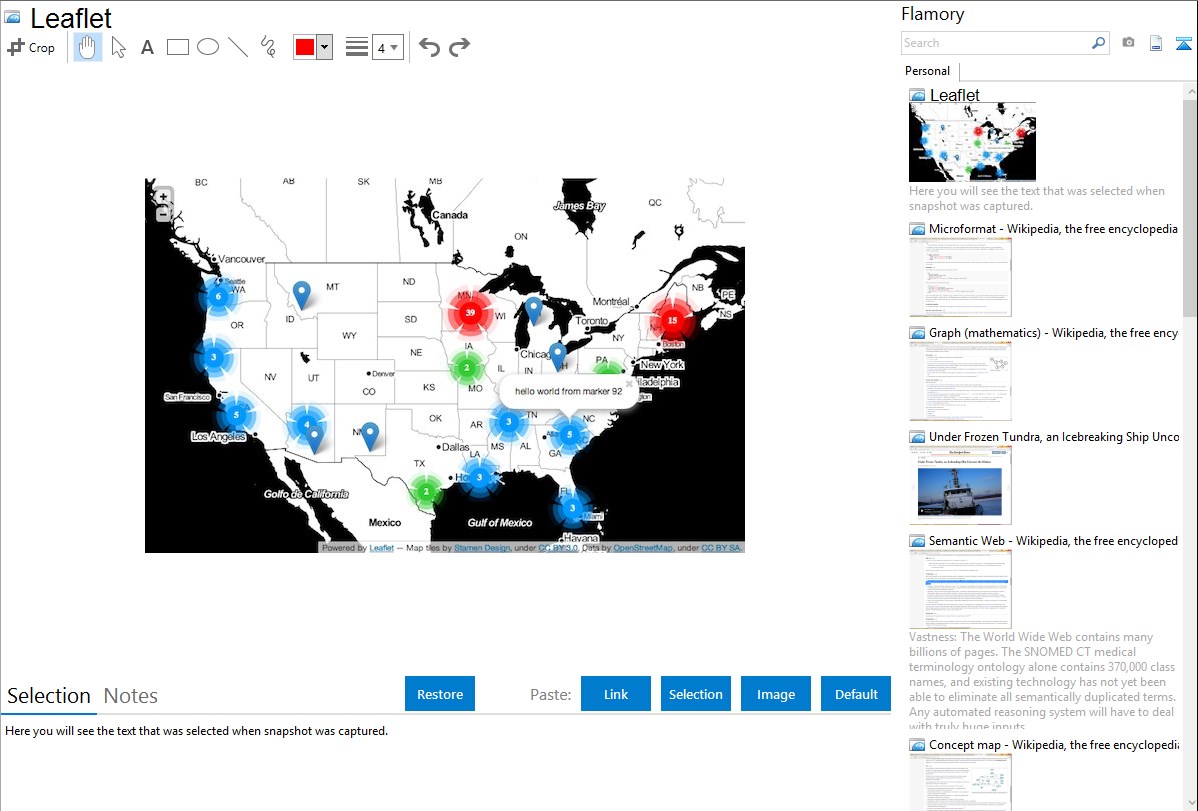
Task: Zoom in on the map
Action: (x=164, y=197)
